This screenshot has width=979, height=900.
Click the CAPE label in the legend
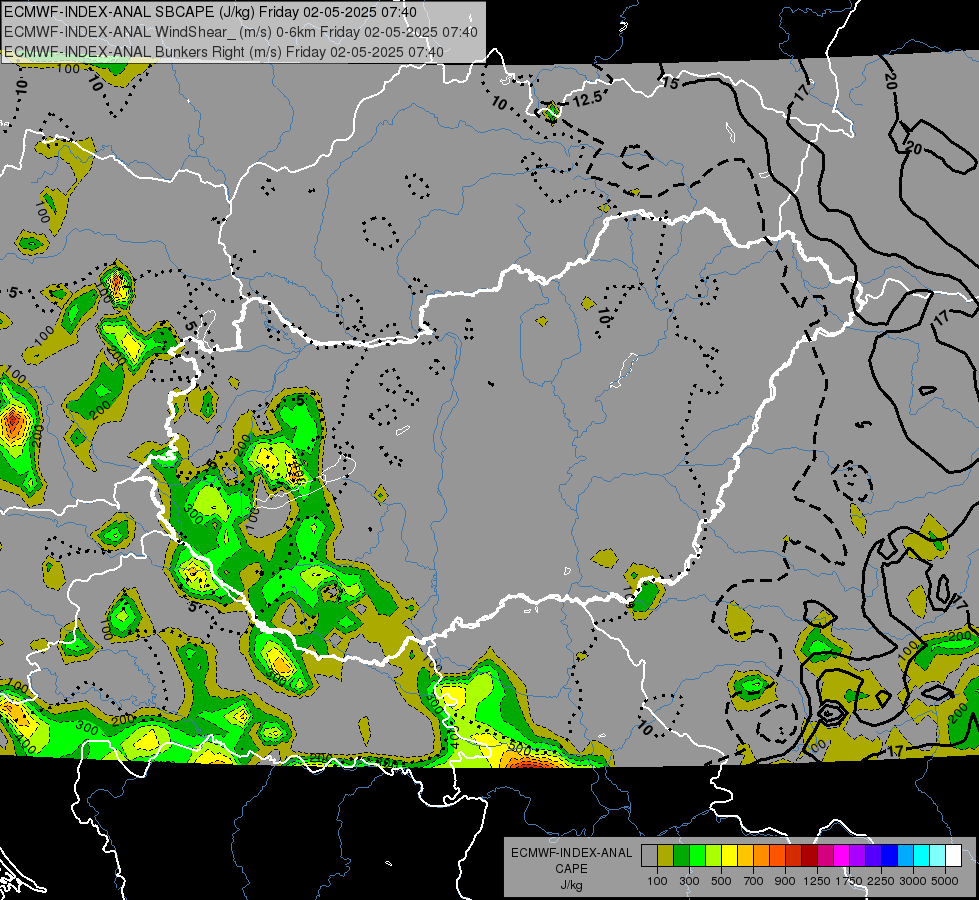[x=571, y=869]
